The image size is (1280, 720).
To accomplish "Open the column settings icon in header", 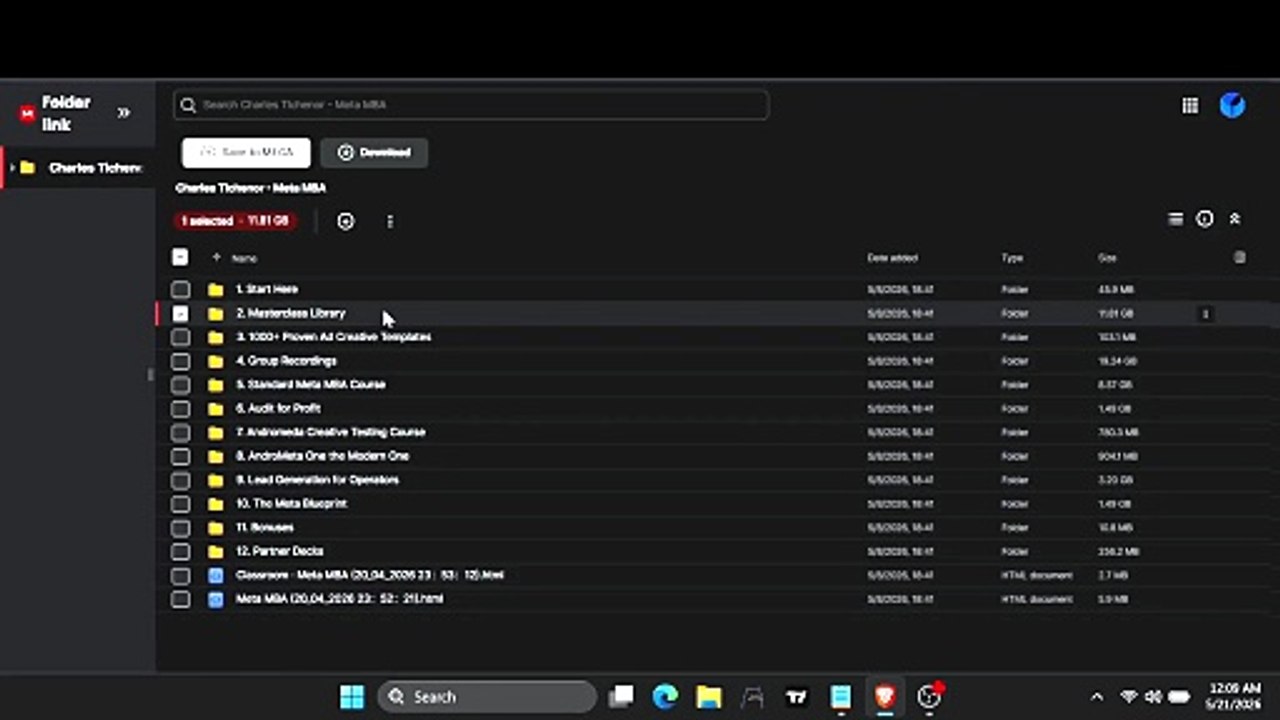I will (1240, 257).
